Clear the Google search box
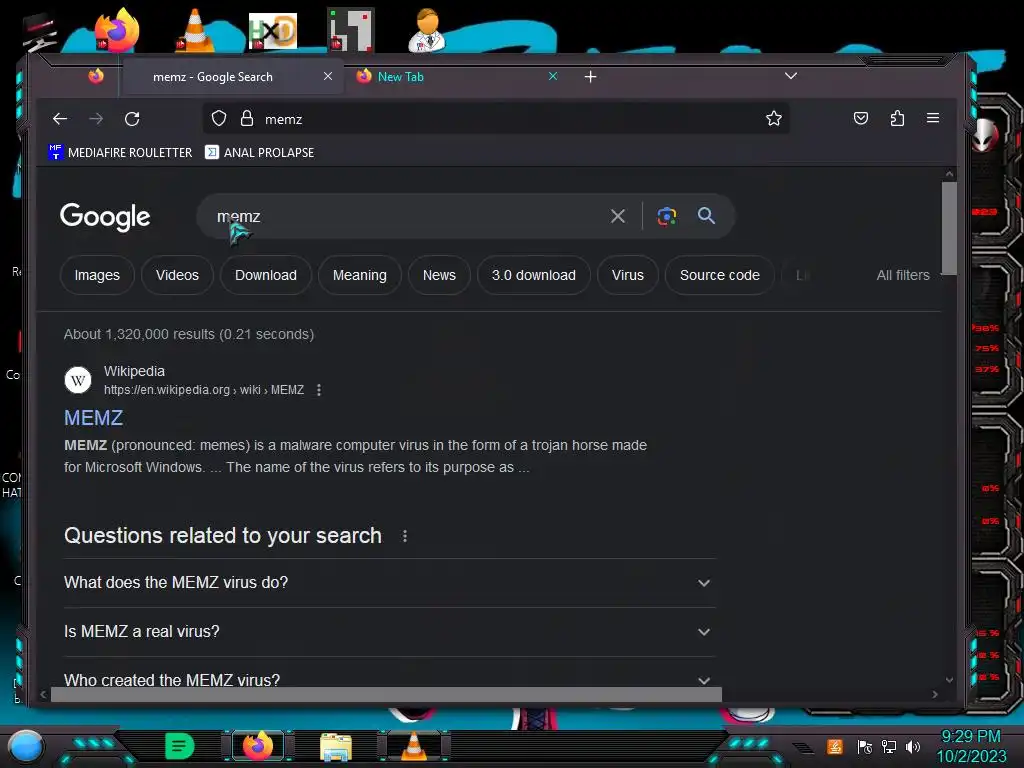1024x768 pixels. (x=617, y=216)
